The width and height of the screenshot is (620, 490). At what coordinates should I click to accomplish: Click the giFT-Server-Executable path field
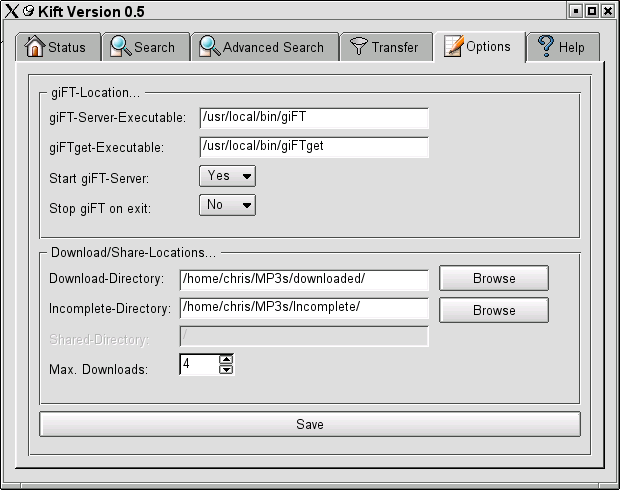(x=313, y=118)
